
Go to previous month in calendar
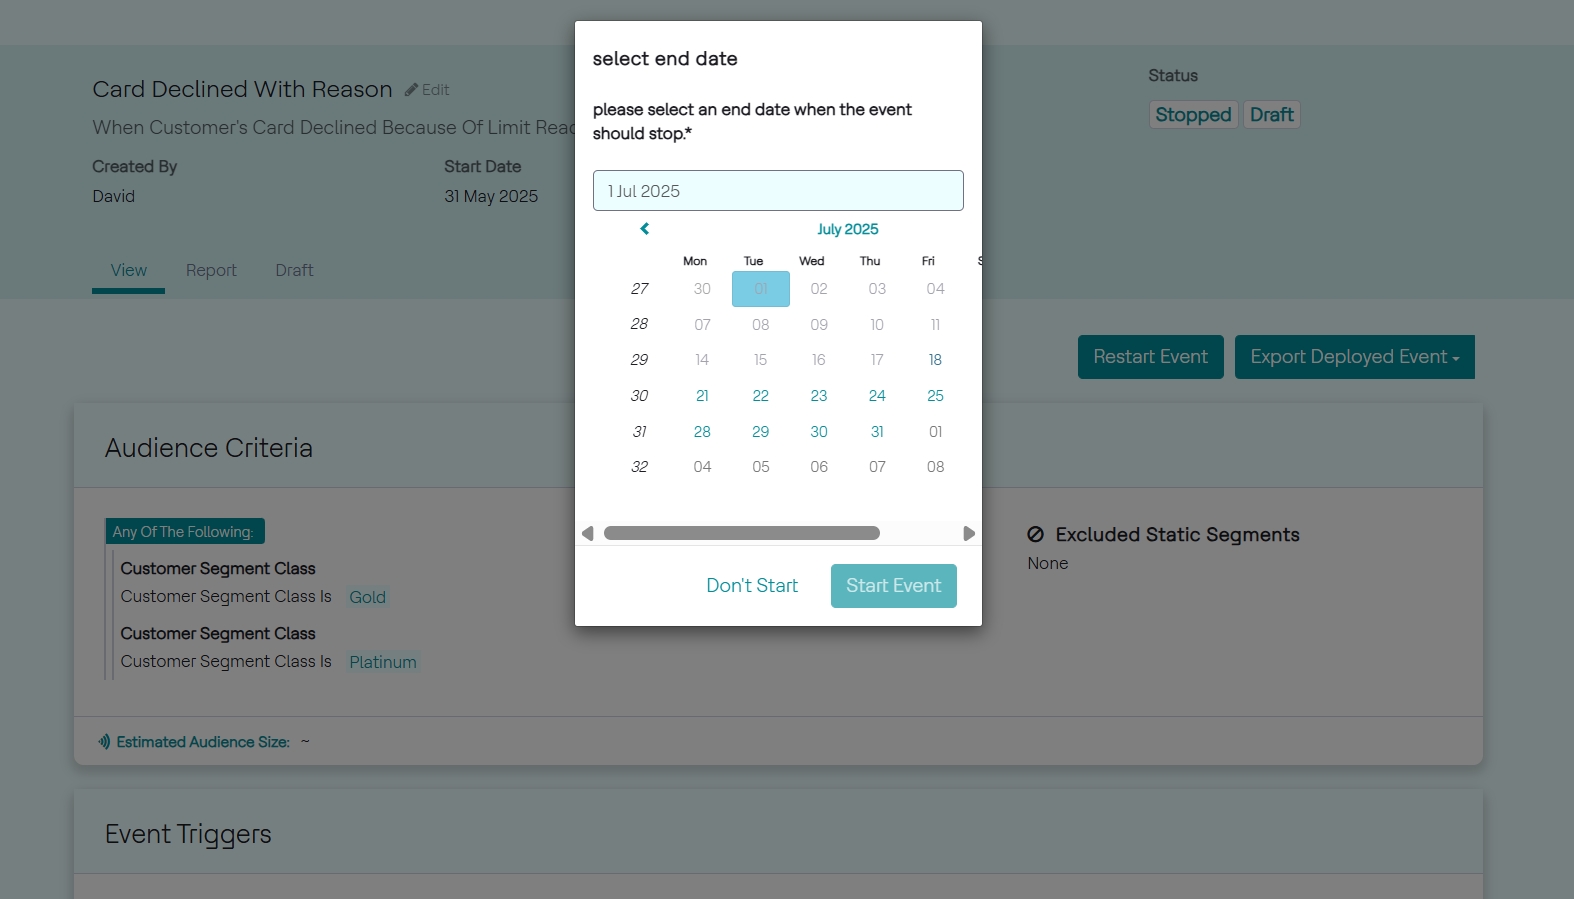click(x=645, y=229)
